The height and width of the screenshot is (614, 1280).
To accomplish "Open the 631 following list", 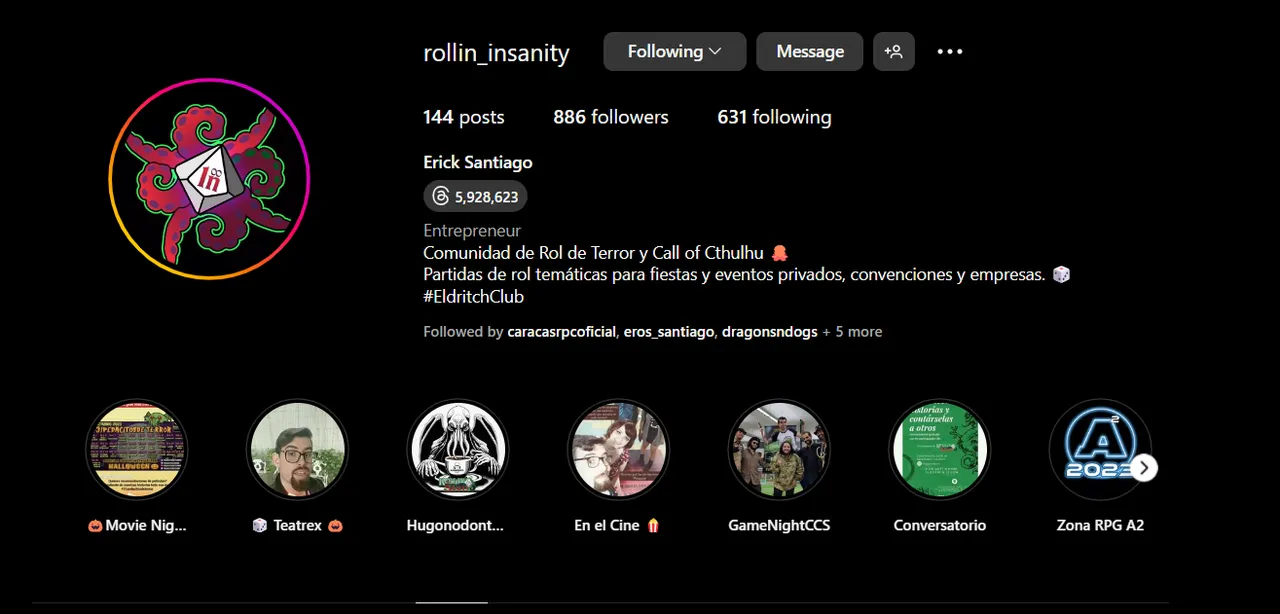I will click(774, 117).
